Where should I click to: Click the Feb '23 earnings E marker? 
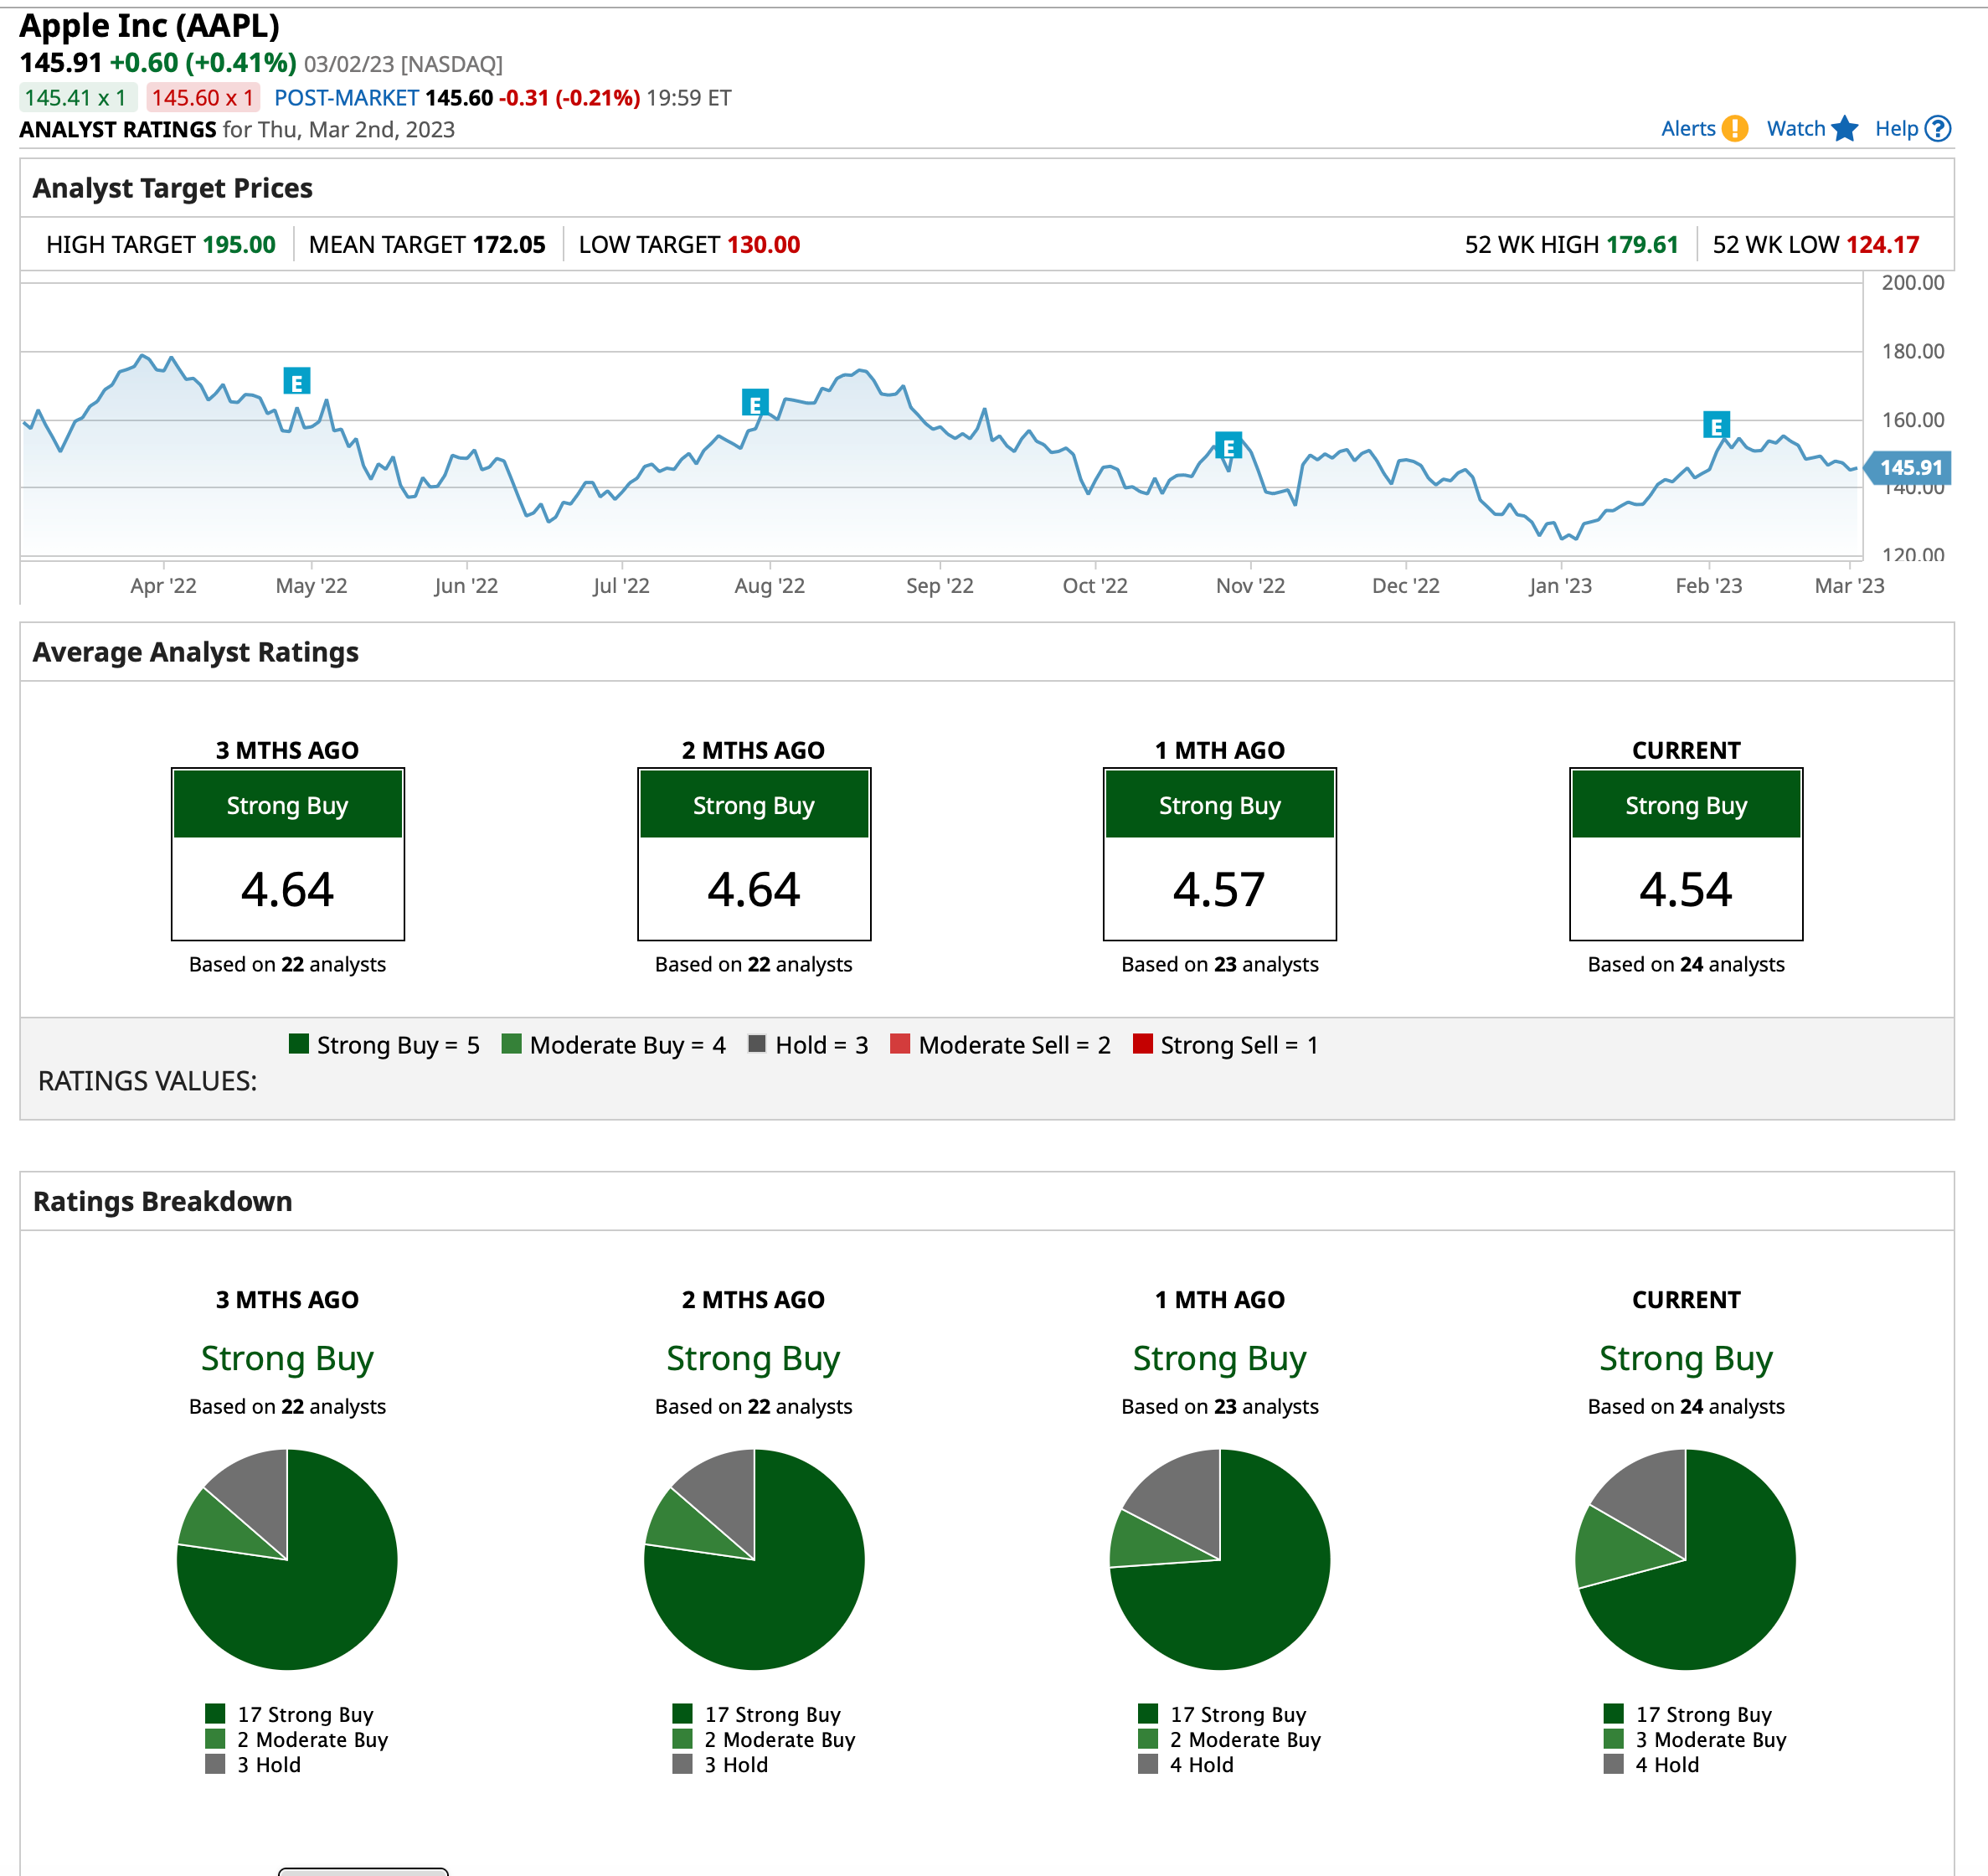point(1716,425)
